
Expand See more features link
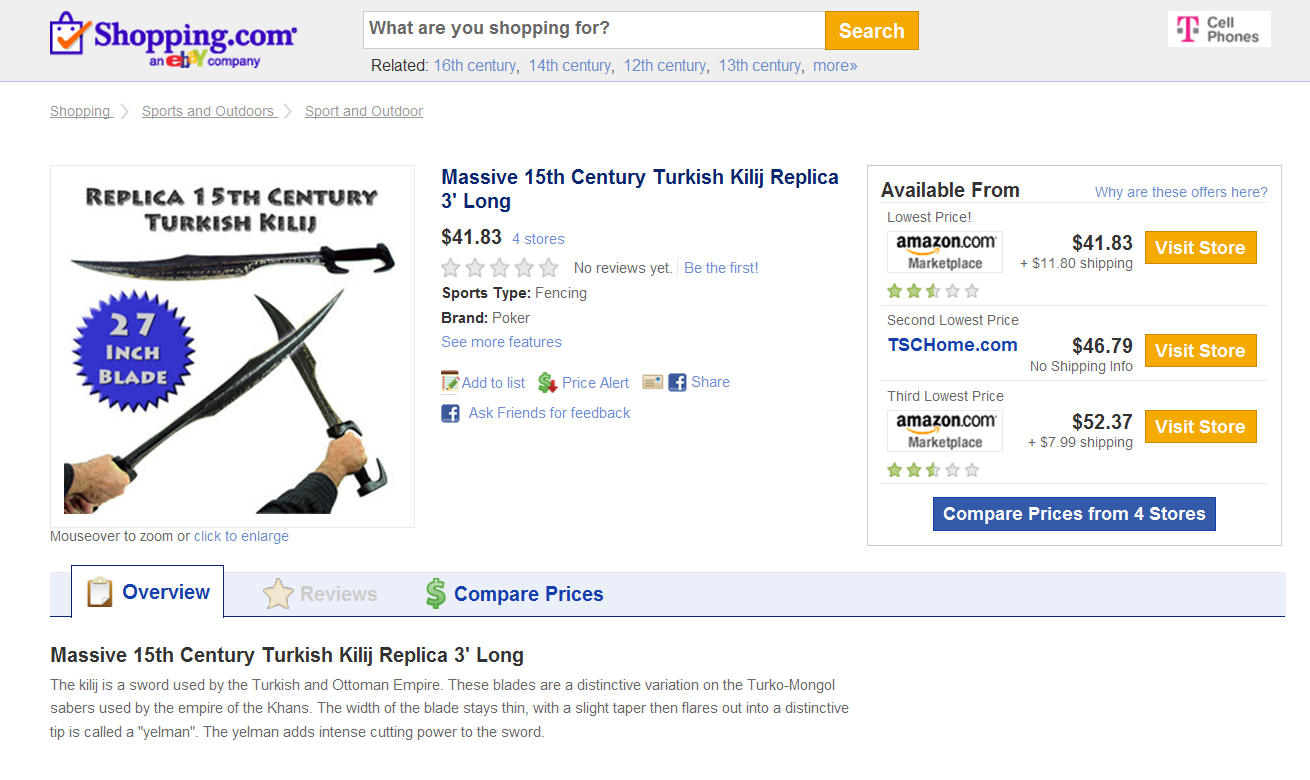coord(501,342)
